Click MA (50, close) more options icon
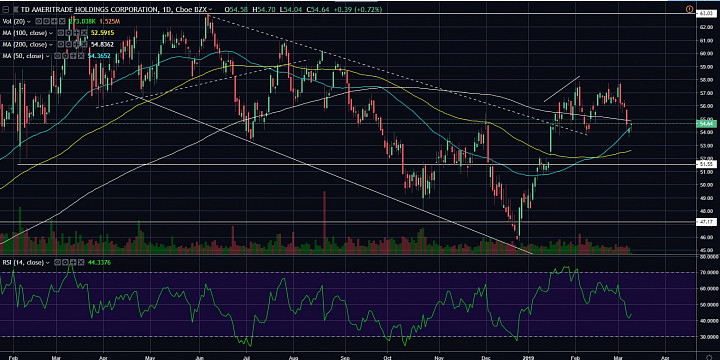Screen dimensions: 720x360 [73, 56]
